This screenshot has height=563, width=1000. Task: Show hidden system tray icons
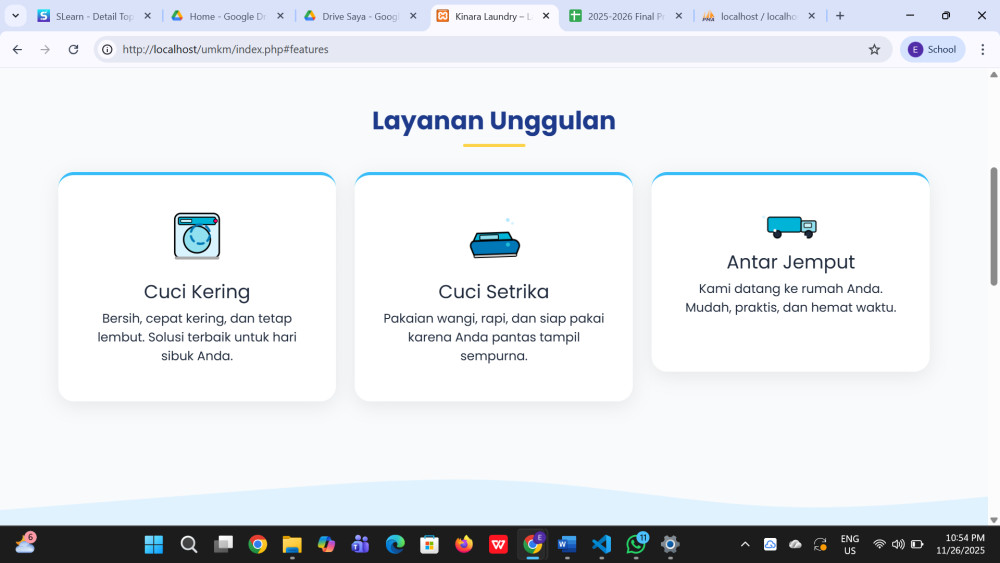coord(744,544)
